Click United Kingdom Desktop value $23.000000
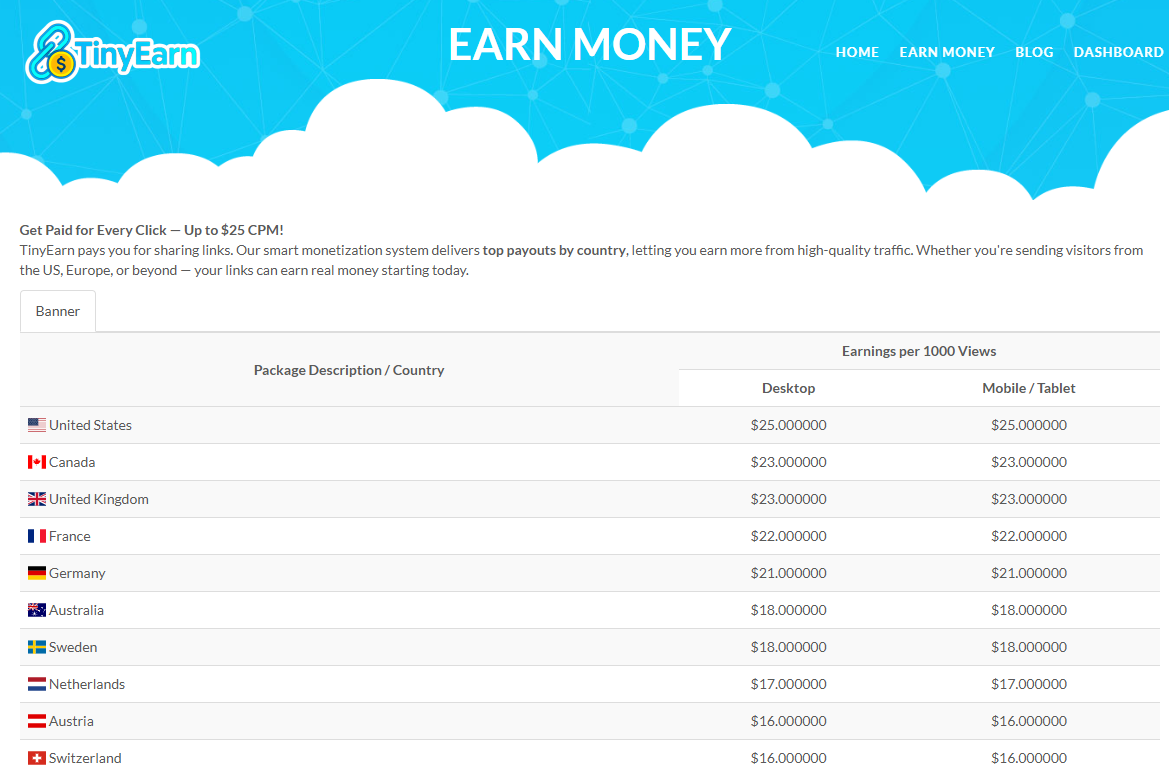Image resolution: width=1169 pixels, height=772 pixels. click(x=789, y=499)
